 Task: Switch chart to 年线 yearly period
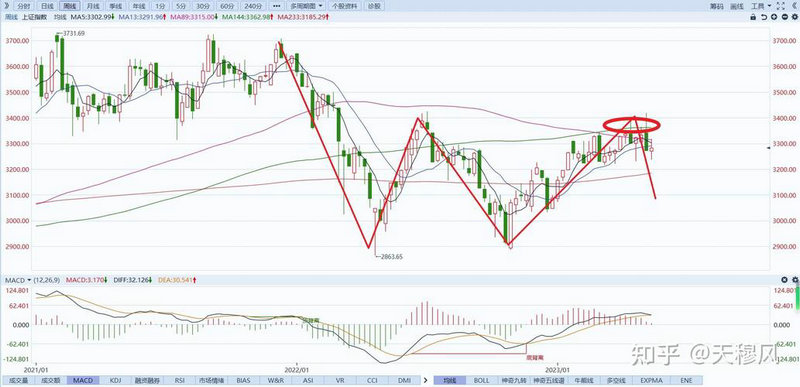click(138, 6)
